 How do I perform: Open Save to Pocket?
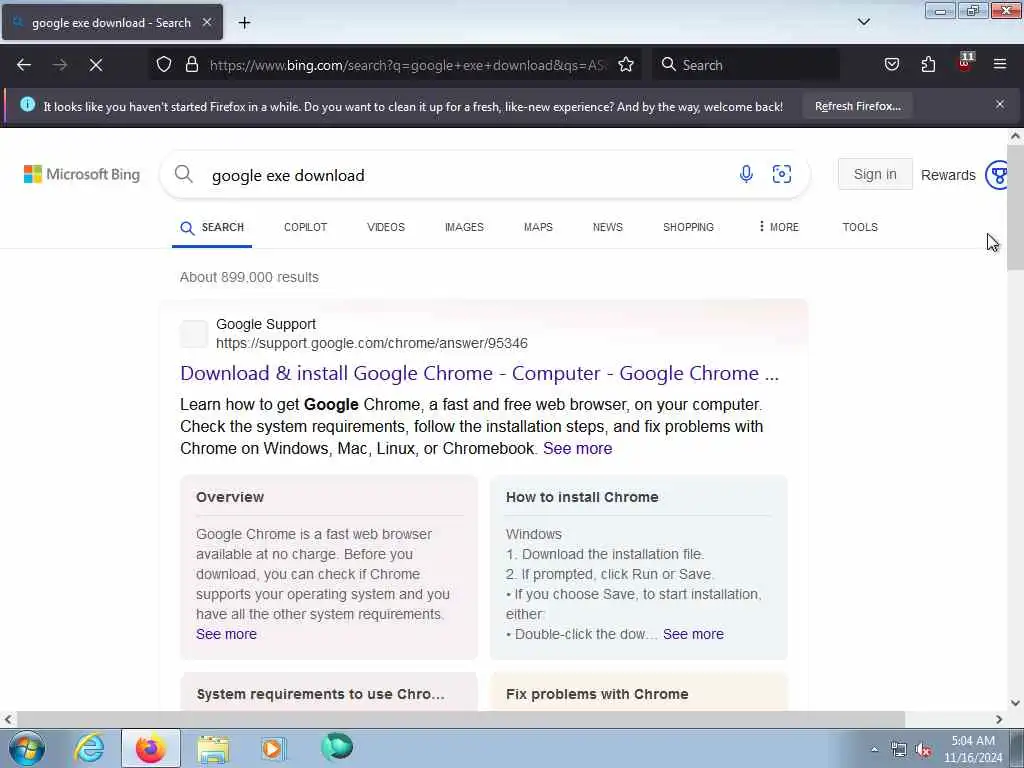892,65
